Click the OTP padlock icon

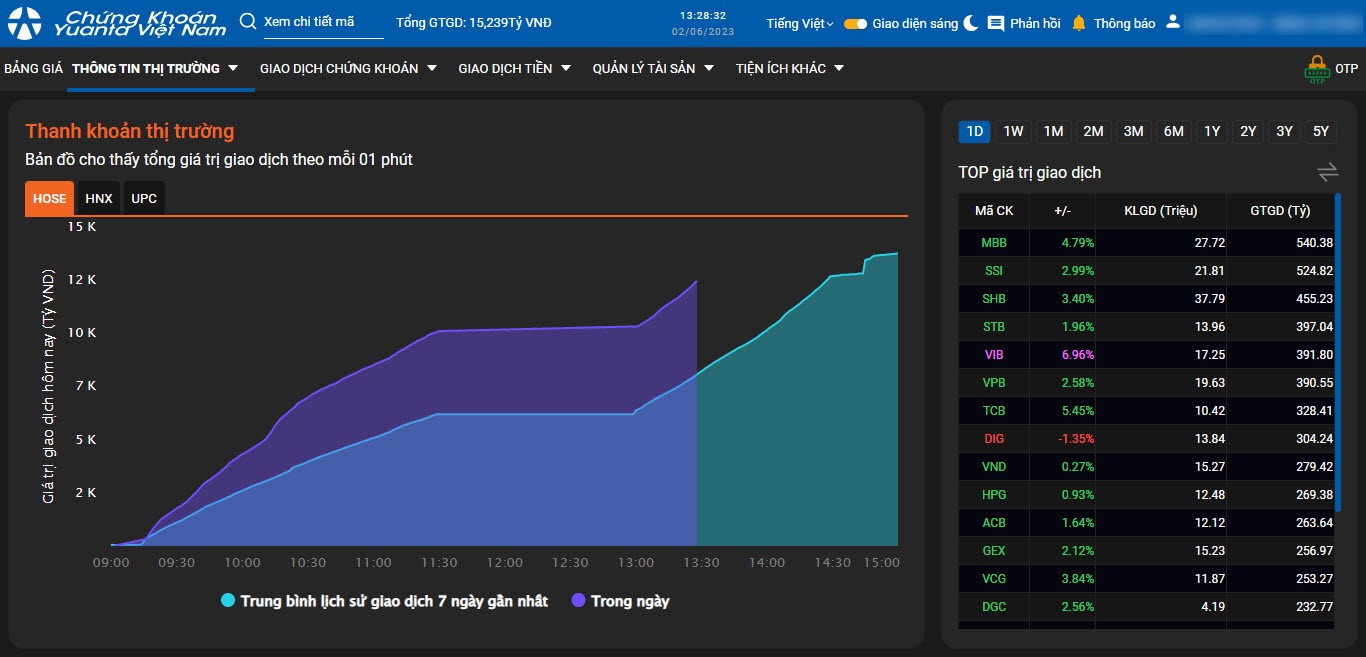coord(1317,69)
